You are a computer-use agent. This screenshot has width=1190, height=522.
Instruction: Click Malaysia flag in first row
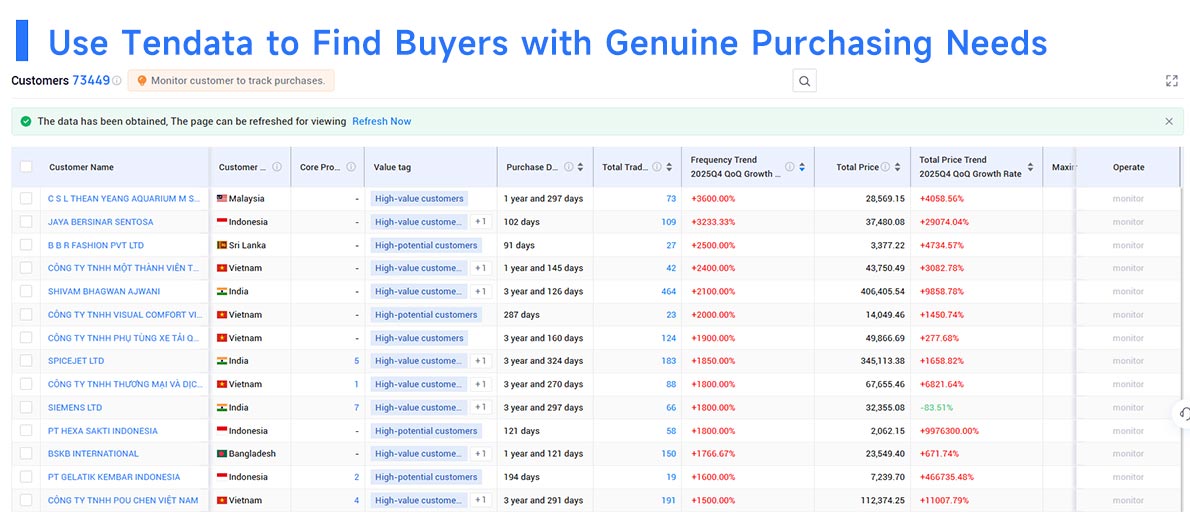(222, 199)
